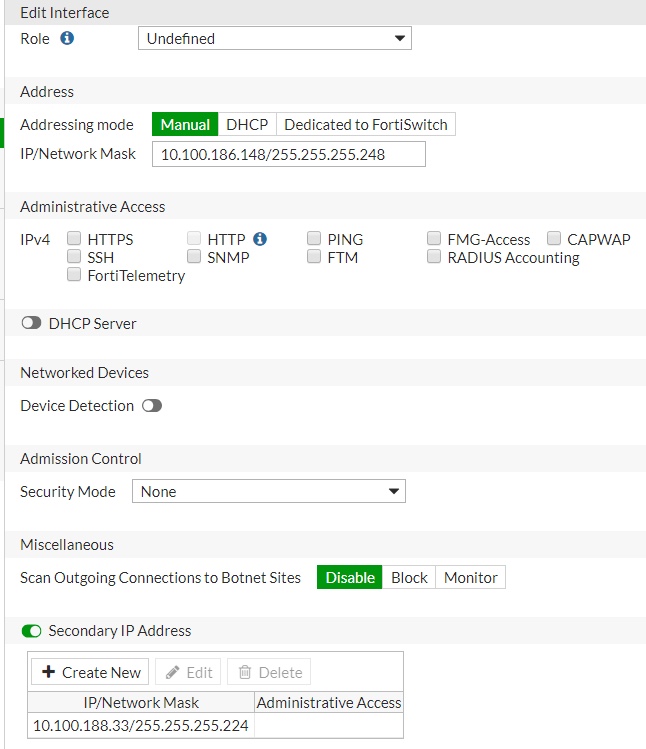Select Dedicated to FortiSwitch addressing mode

coord(366,125)
